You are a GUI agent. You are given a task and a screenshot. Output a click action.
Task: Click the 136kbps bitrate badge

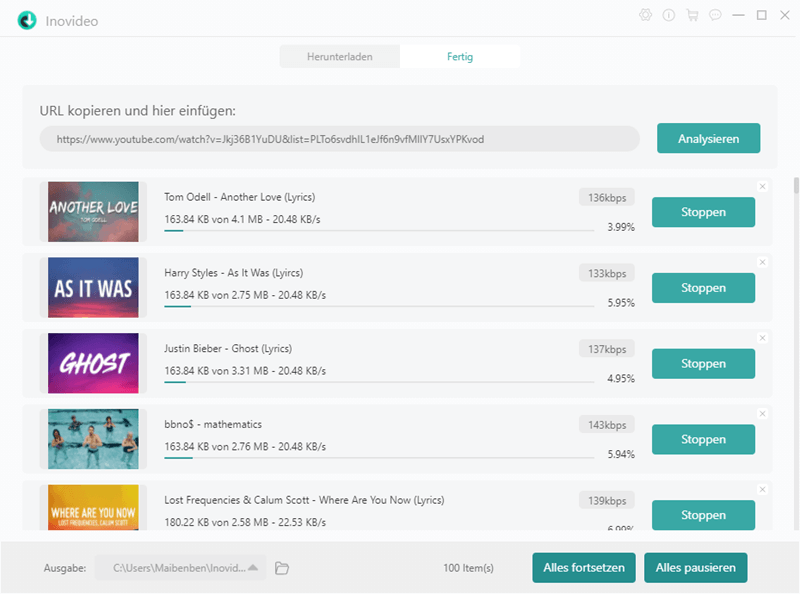pyautogui.click(x=607, y=197)
